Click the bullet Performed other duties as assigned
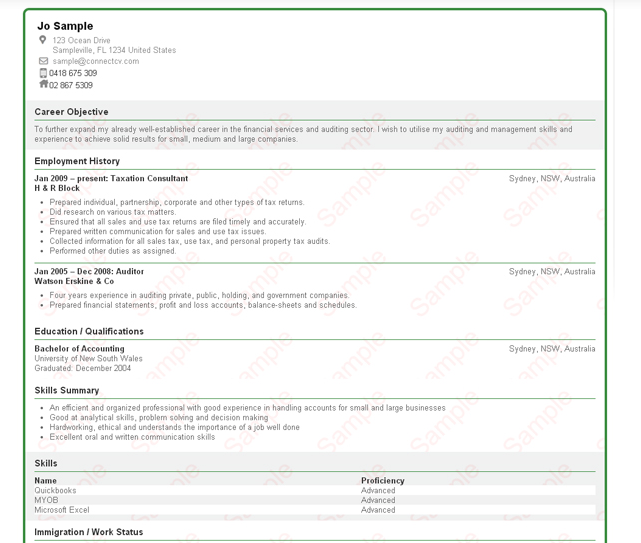641x543 pixels. 113,251
